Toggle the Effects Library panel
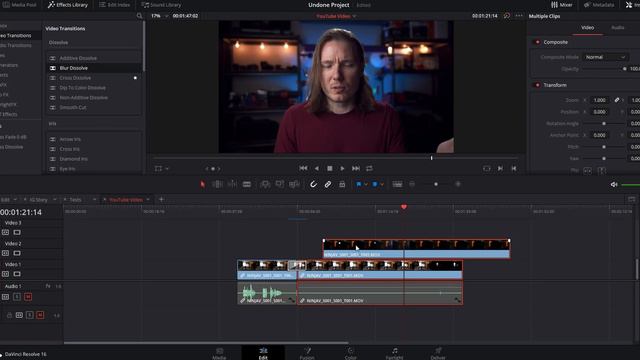This screenshot has height=360, width=640. (68, 5)
